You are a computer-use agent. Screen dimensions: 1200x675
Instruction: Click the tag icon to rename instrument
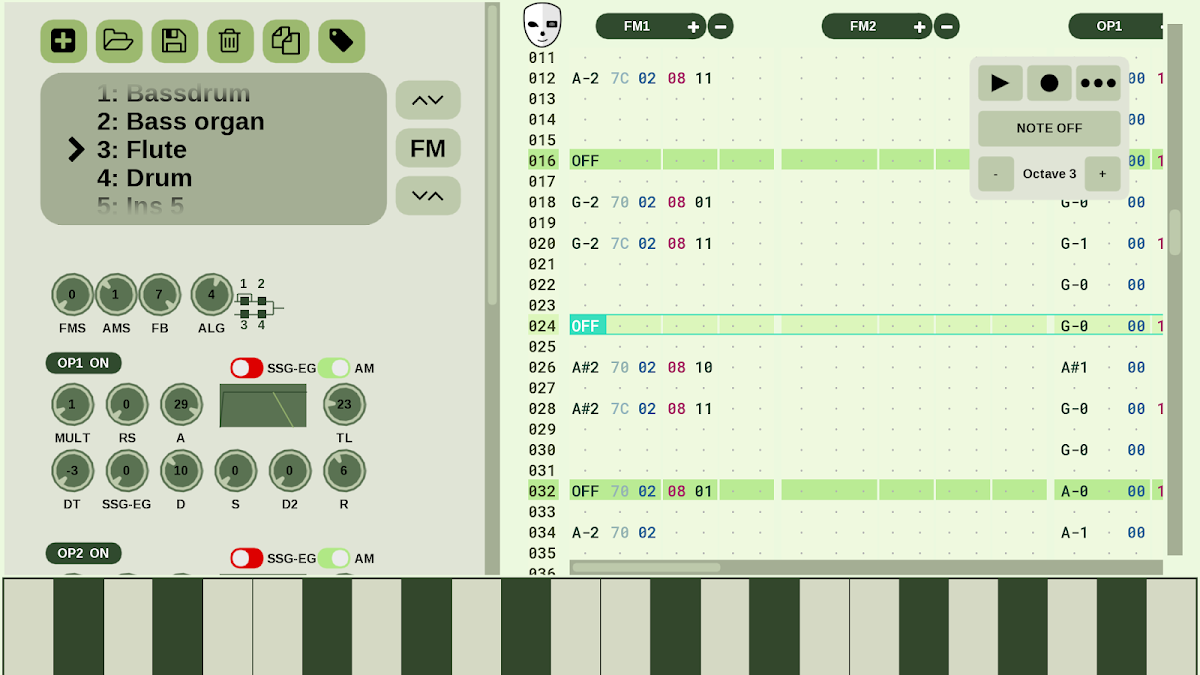(341, 41)
